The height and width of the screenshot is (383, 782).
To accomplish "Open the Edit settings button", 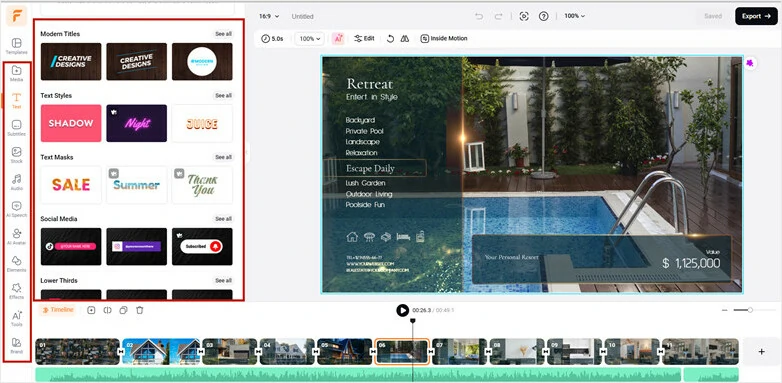I will pos(364,38).
